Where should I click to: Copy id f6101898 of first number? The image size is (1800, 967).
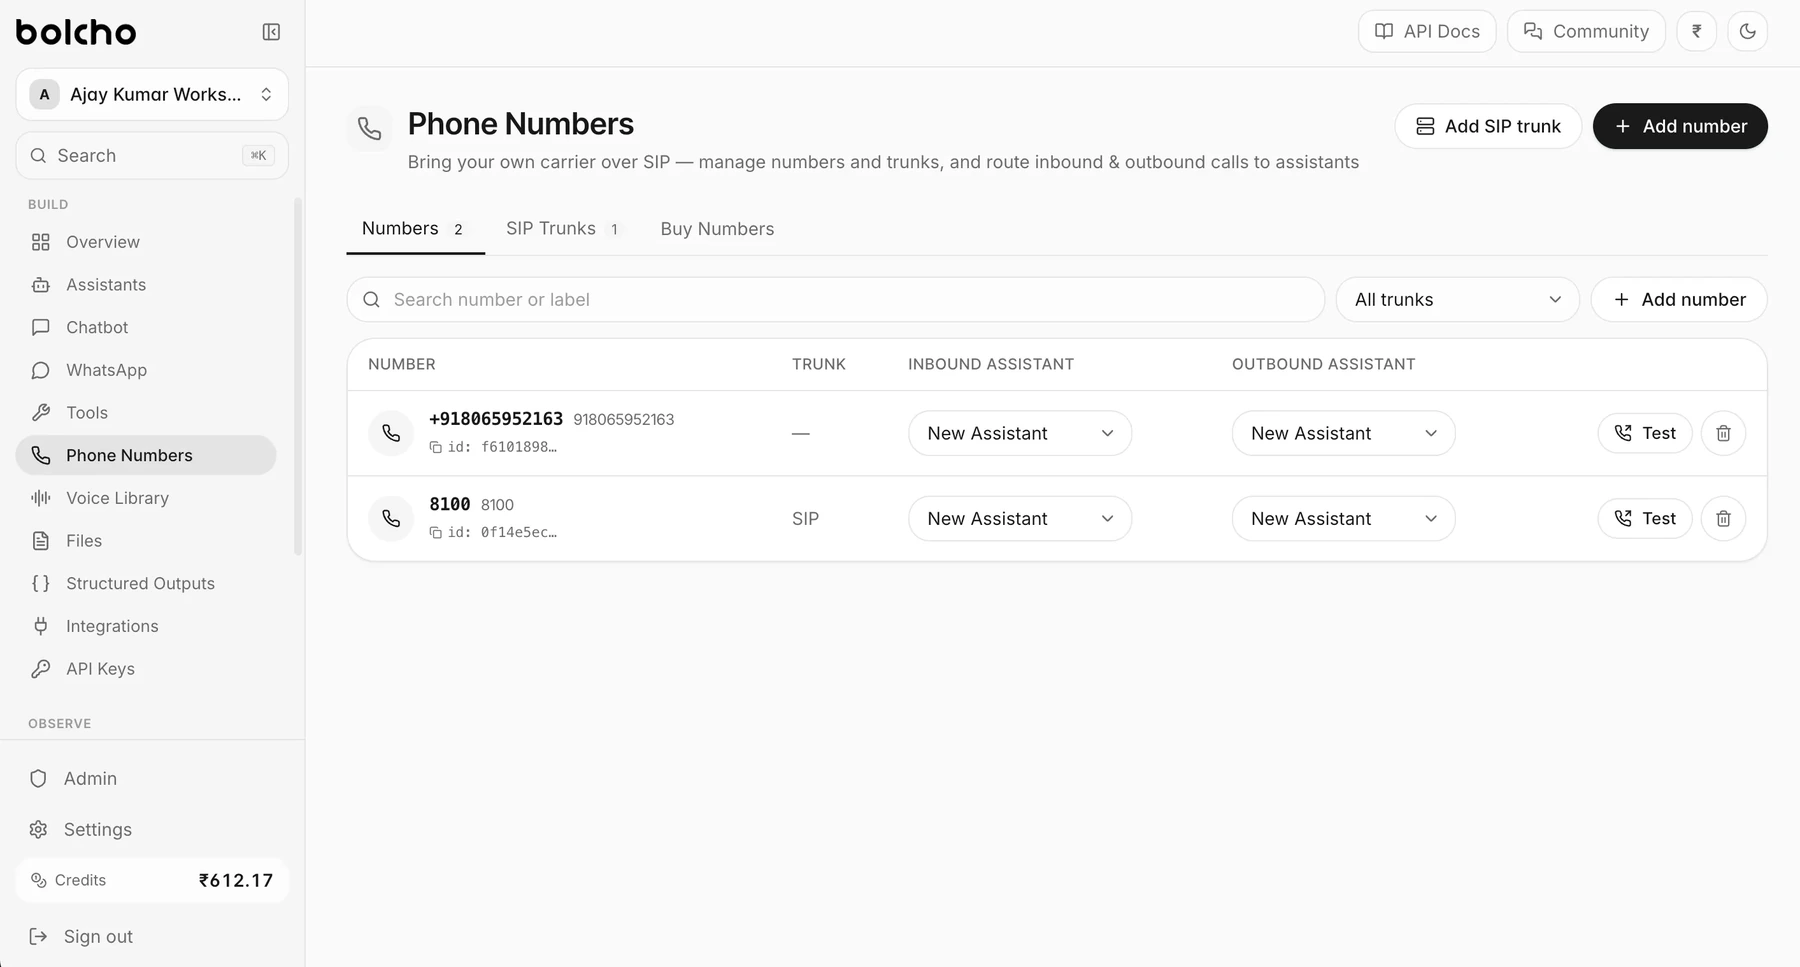pos(435,447)
